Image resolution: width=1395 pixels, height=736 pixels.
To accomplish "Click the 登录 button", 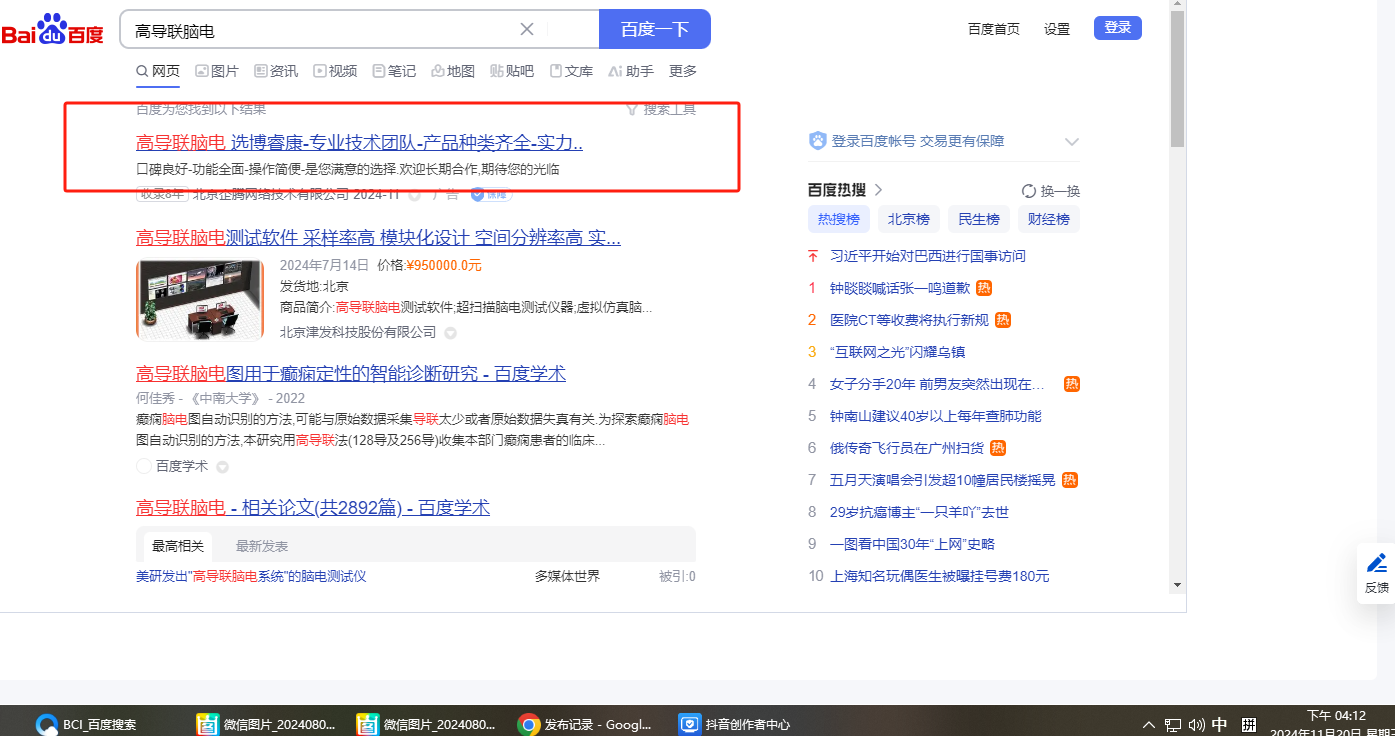I will [1117, 28].
